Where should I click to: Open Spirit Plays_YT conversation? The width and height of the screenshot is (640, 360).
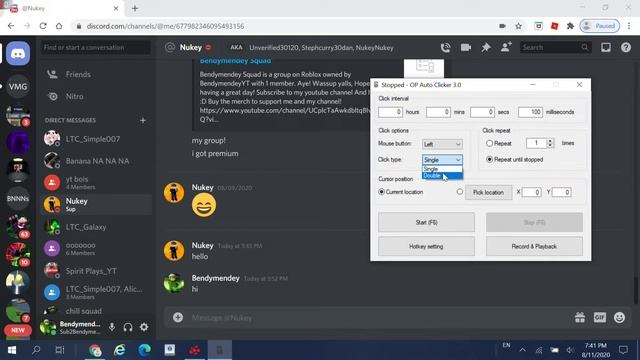pyautogui.click(x=96, y=271)
